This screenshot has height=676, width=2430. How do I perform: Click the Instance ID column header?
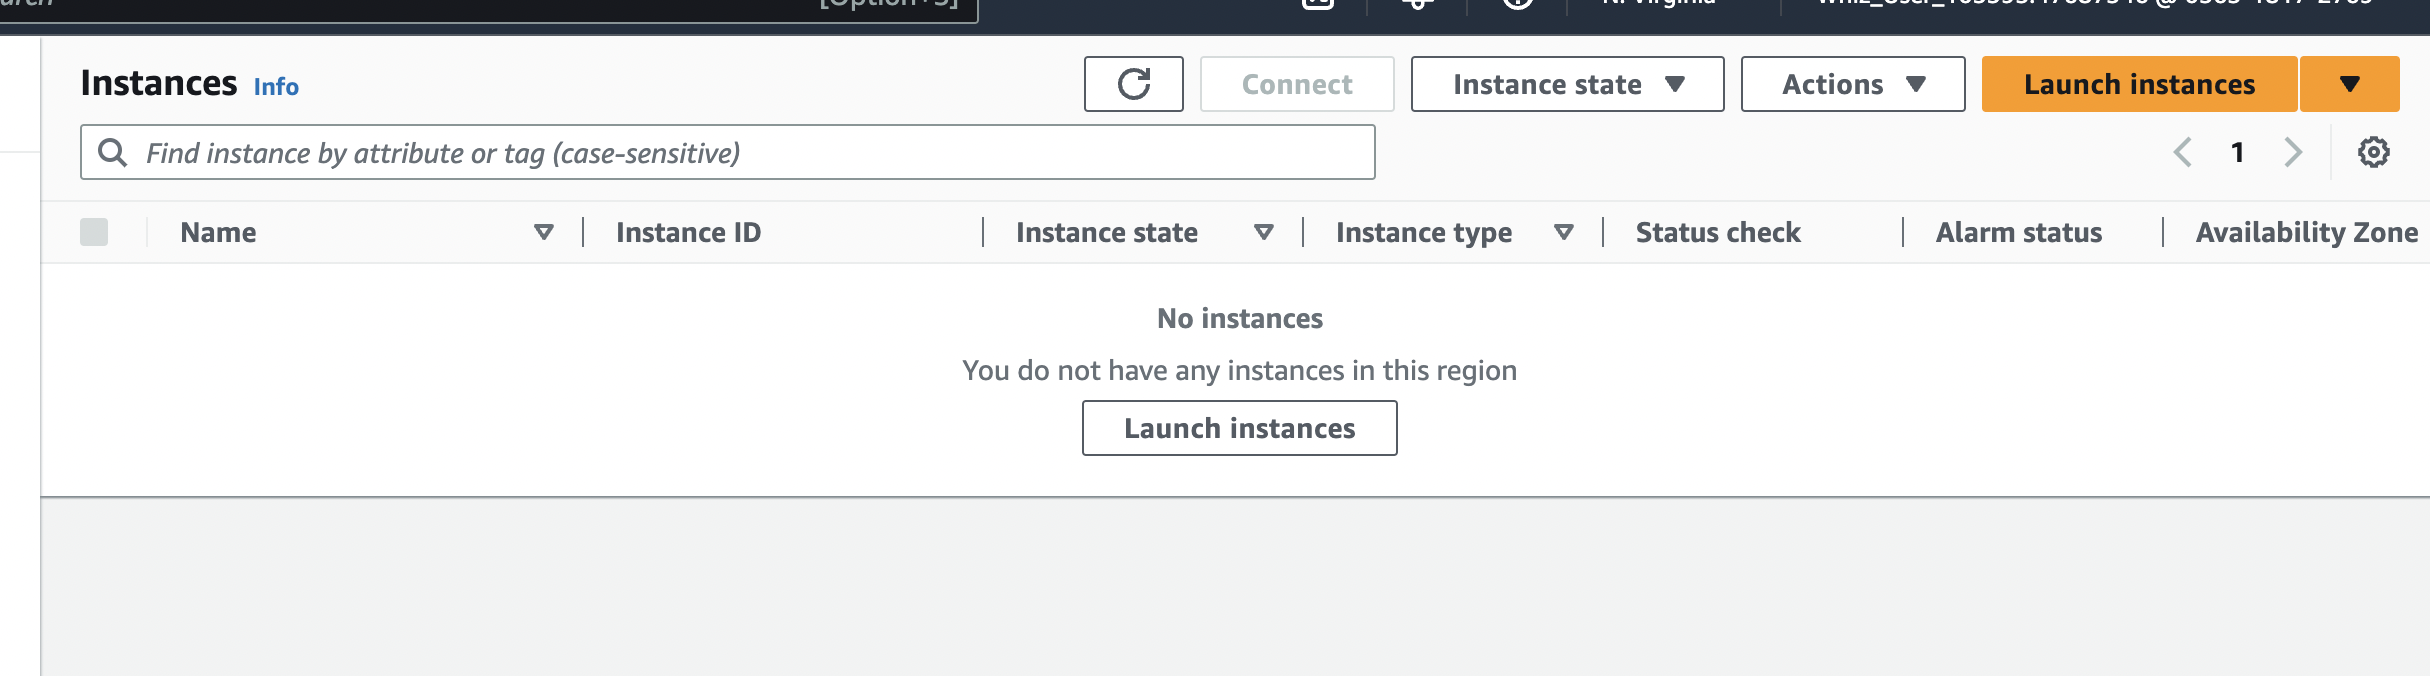point(688,232)
